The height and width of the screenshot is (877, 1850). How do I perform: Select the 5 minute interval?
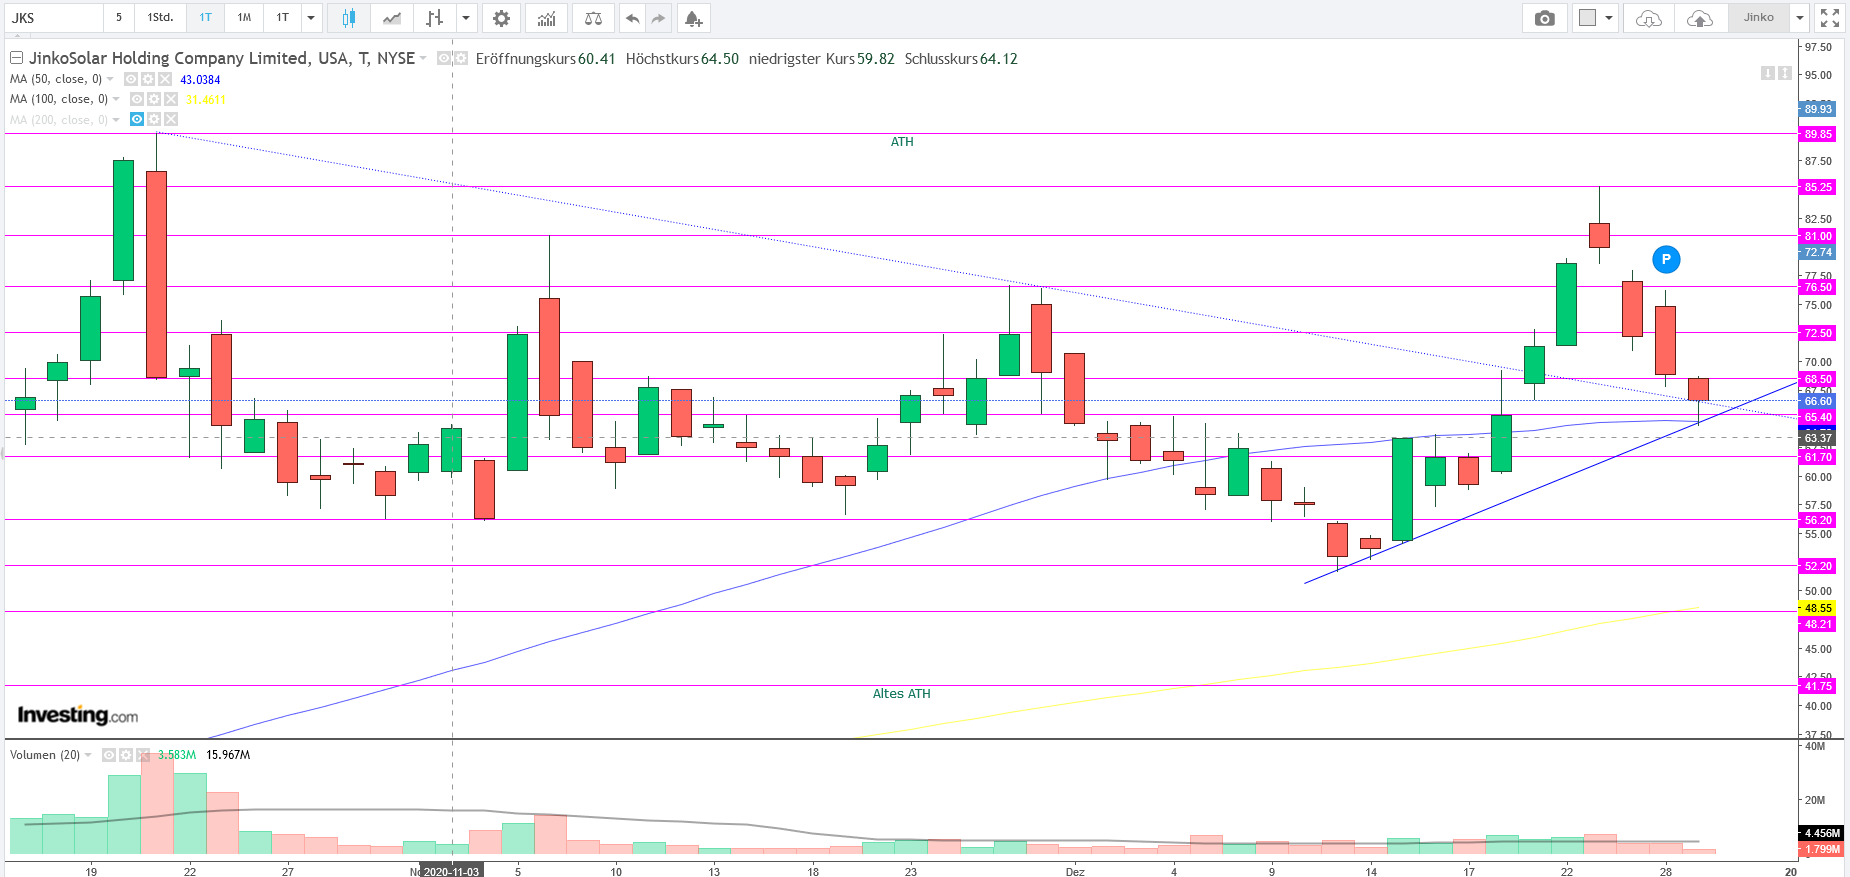119,18
